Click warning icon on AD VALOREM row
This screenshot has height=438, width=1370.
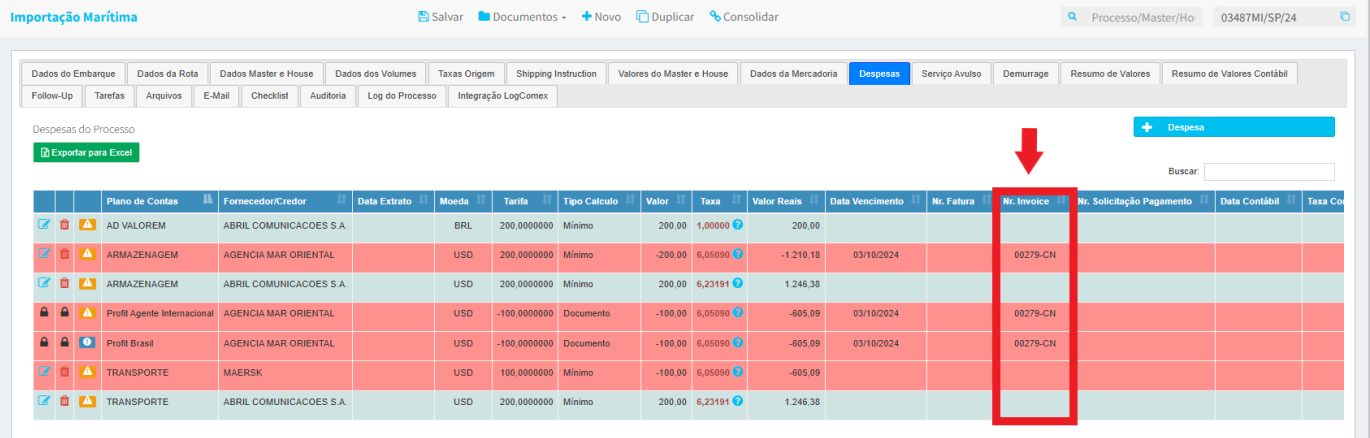pyautogui.click(x=88, y=225)
